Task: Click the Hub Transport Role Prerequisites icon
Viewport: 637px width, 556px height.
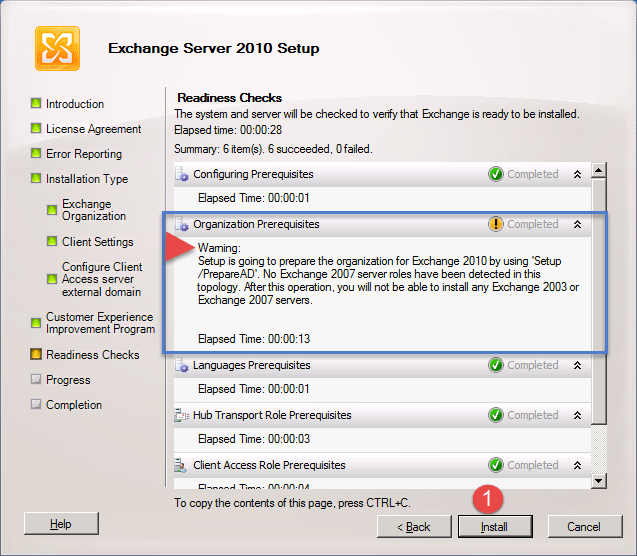Action: click(182, 415)
